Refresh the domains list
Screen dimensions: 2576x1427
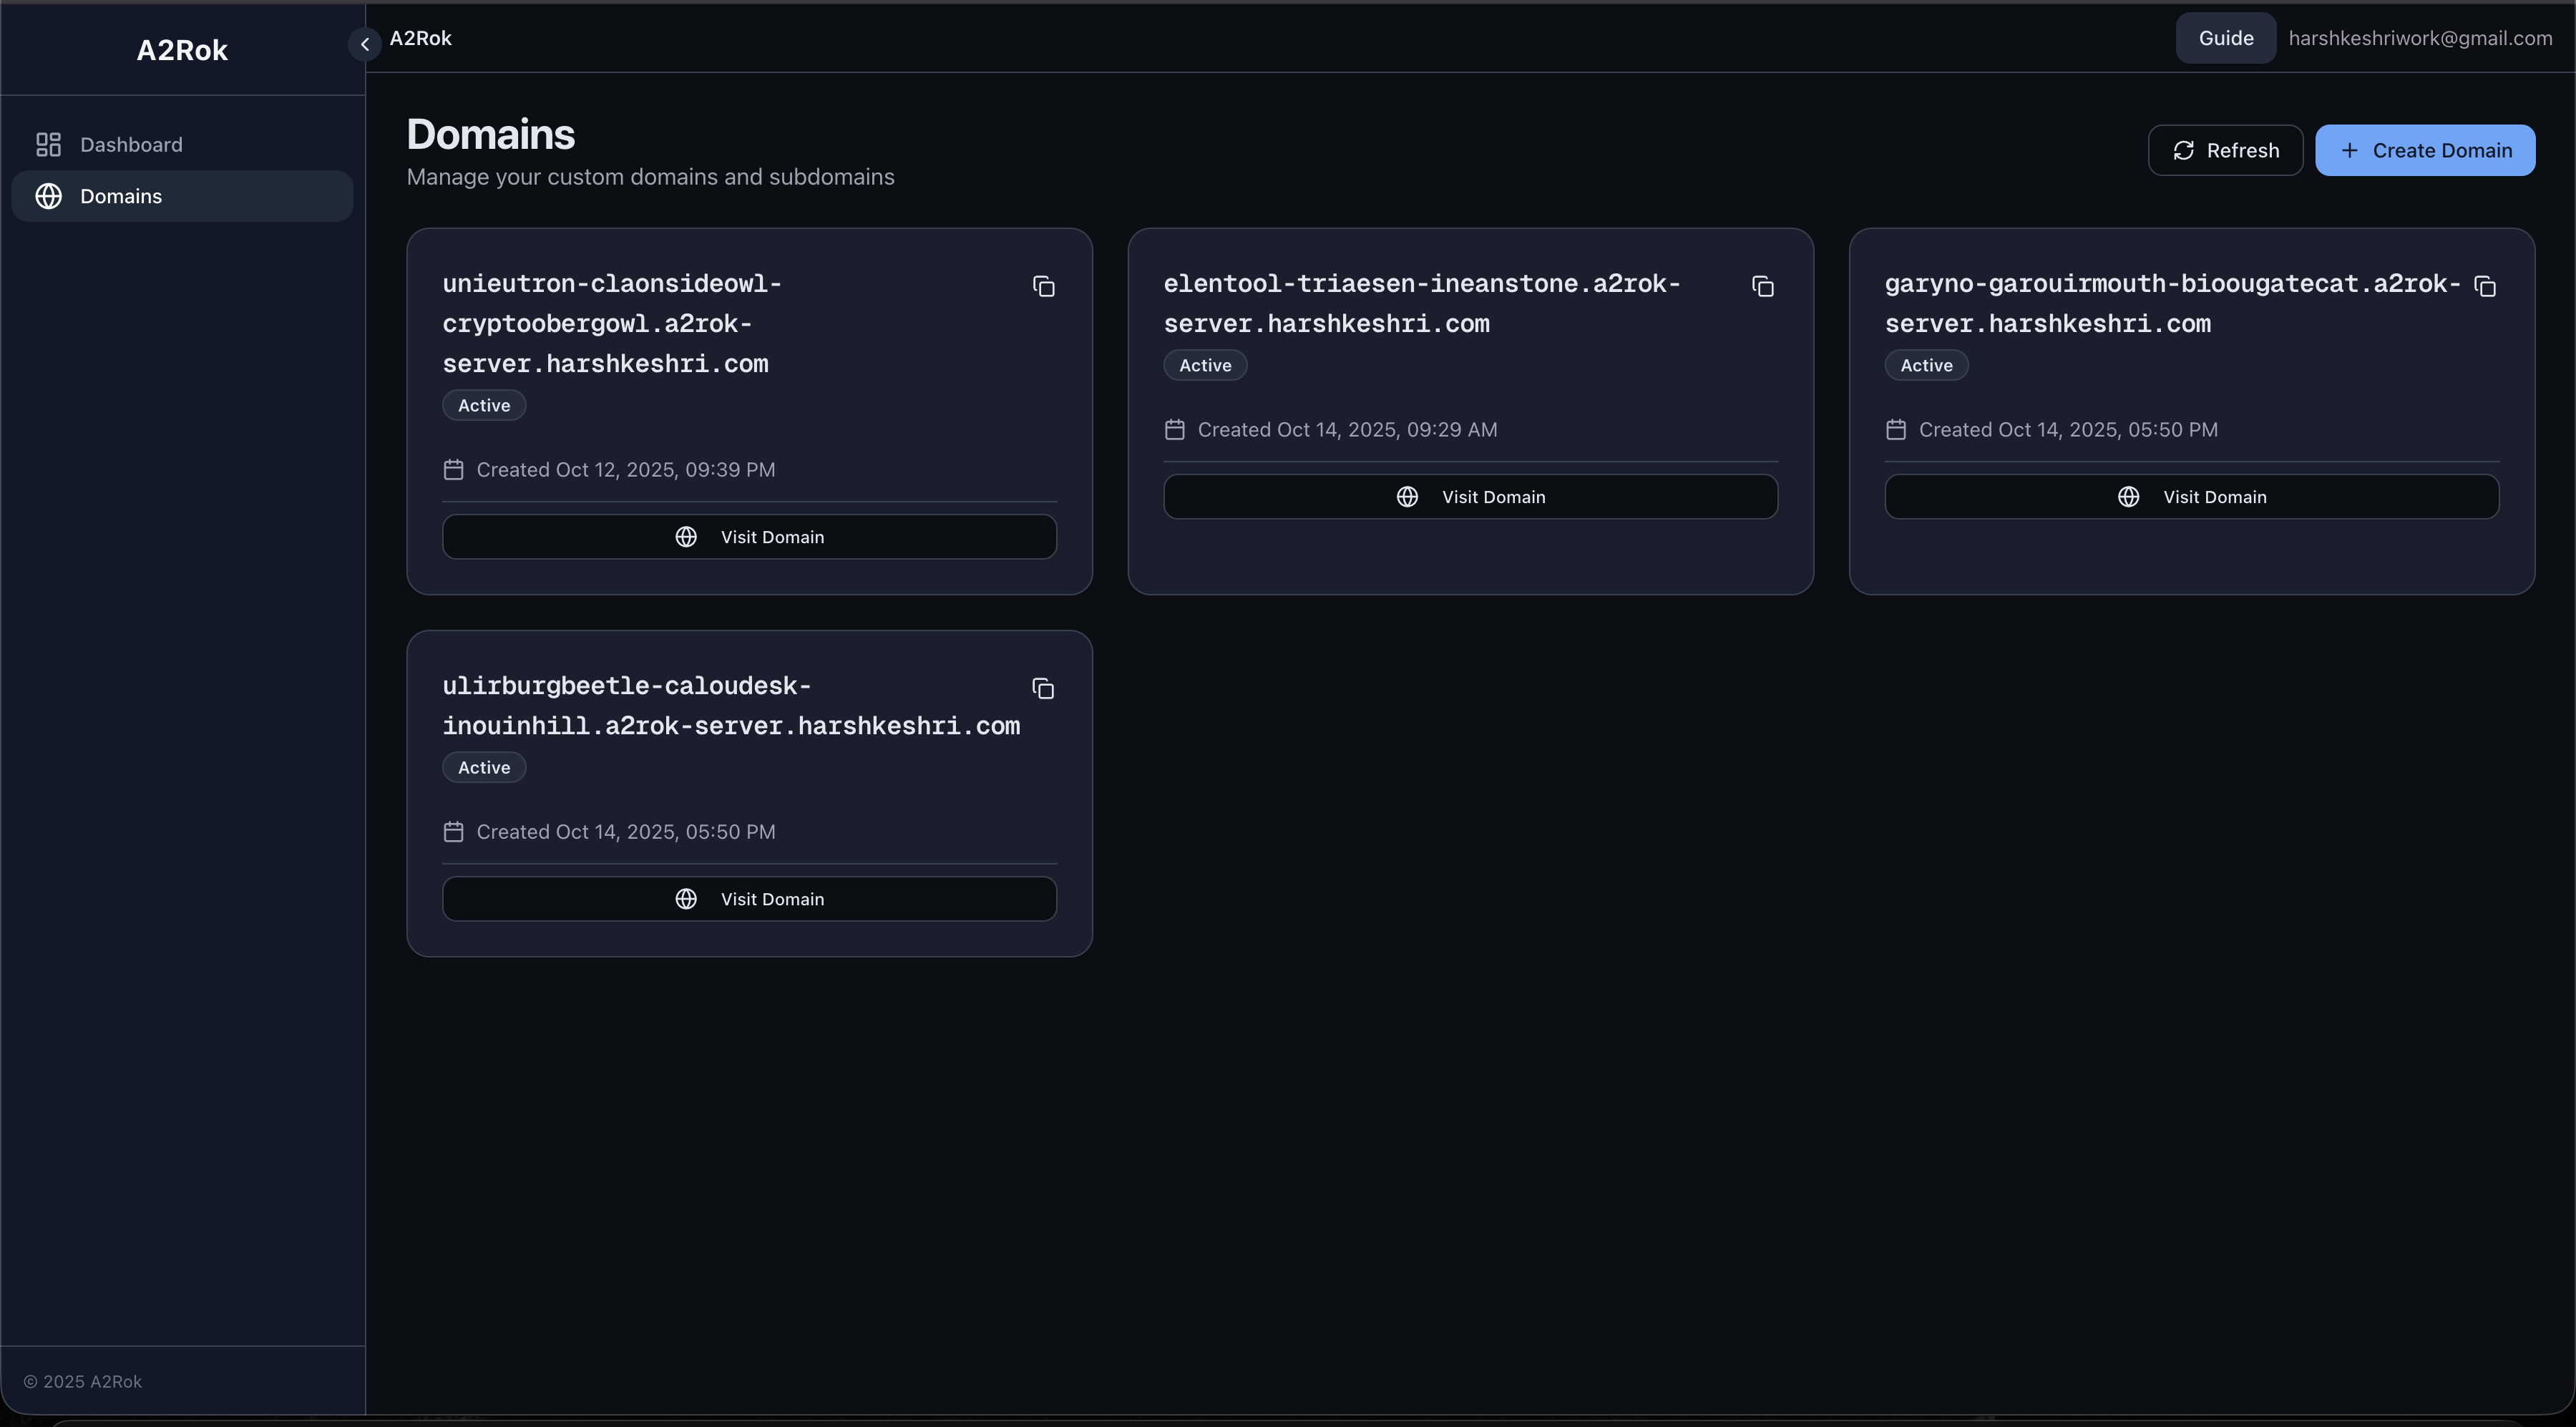point(2225,151)
